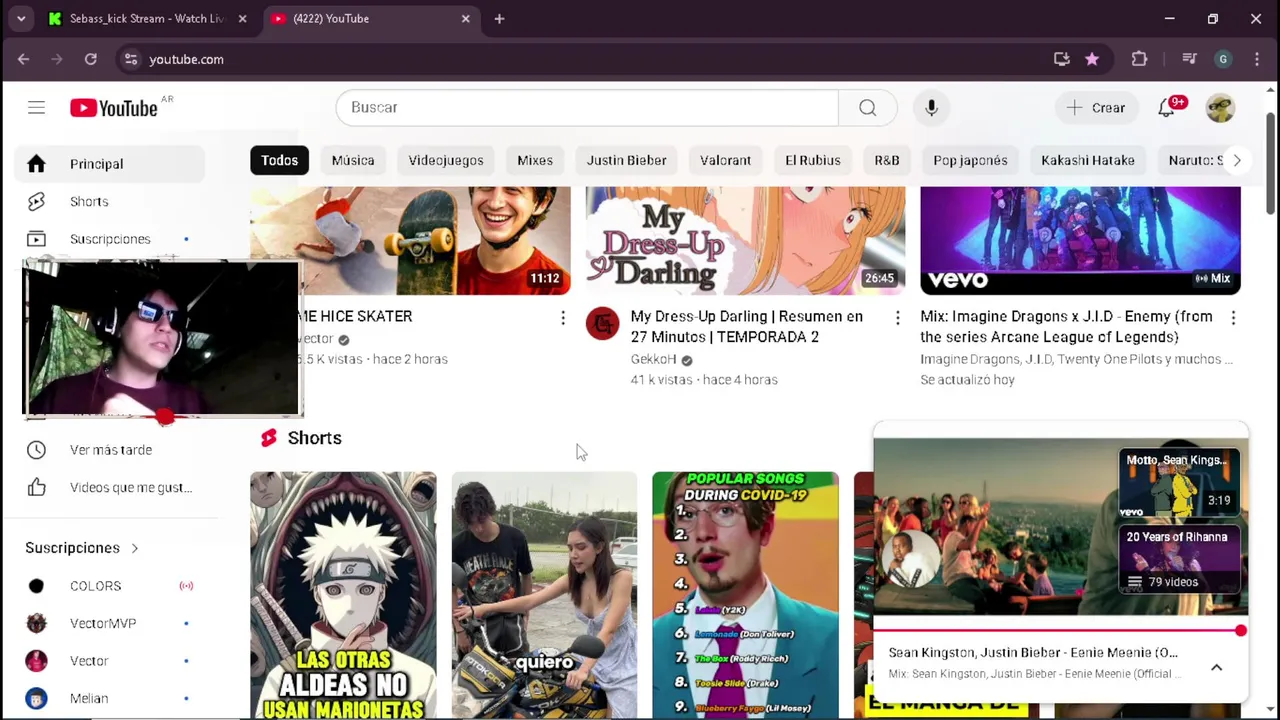Click the search magnifier button

coord(867,107)
